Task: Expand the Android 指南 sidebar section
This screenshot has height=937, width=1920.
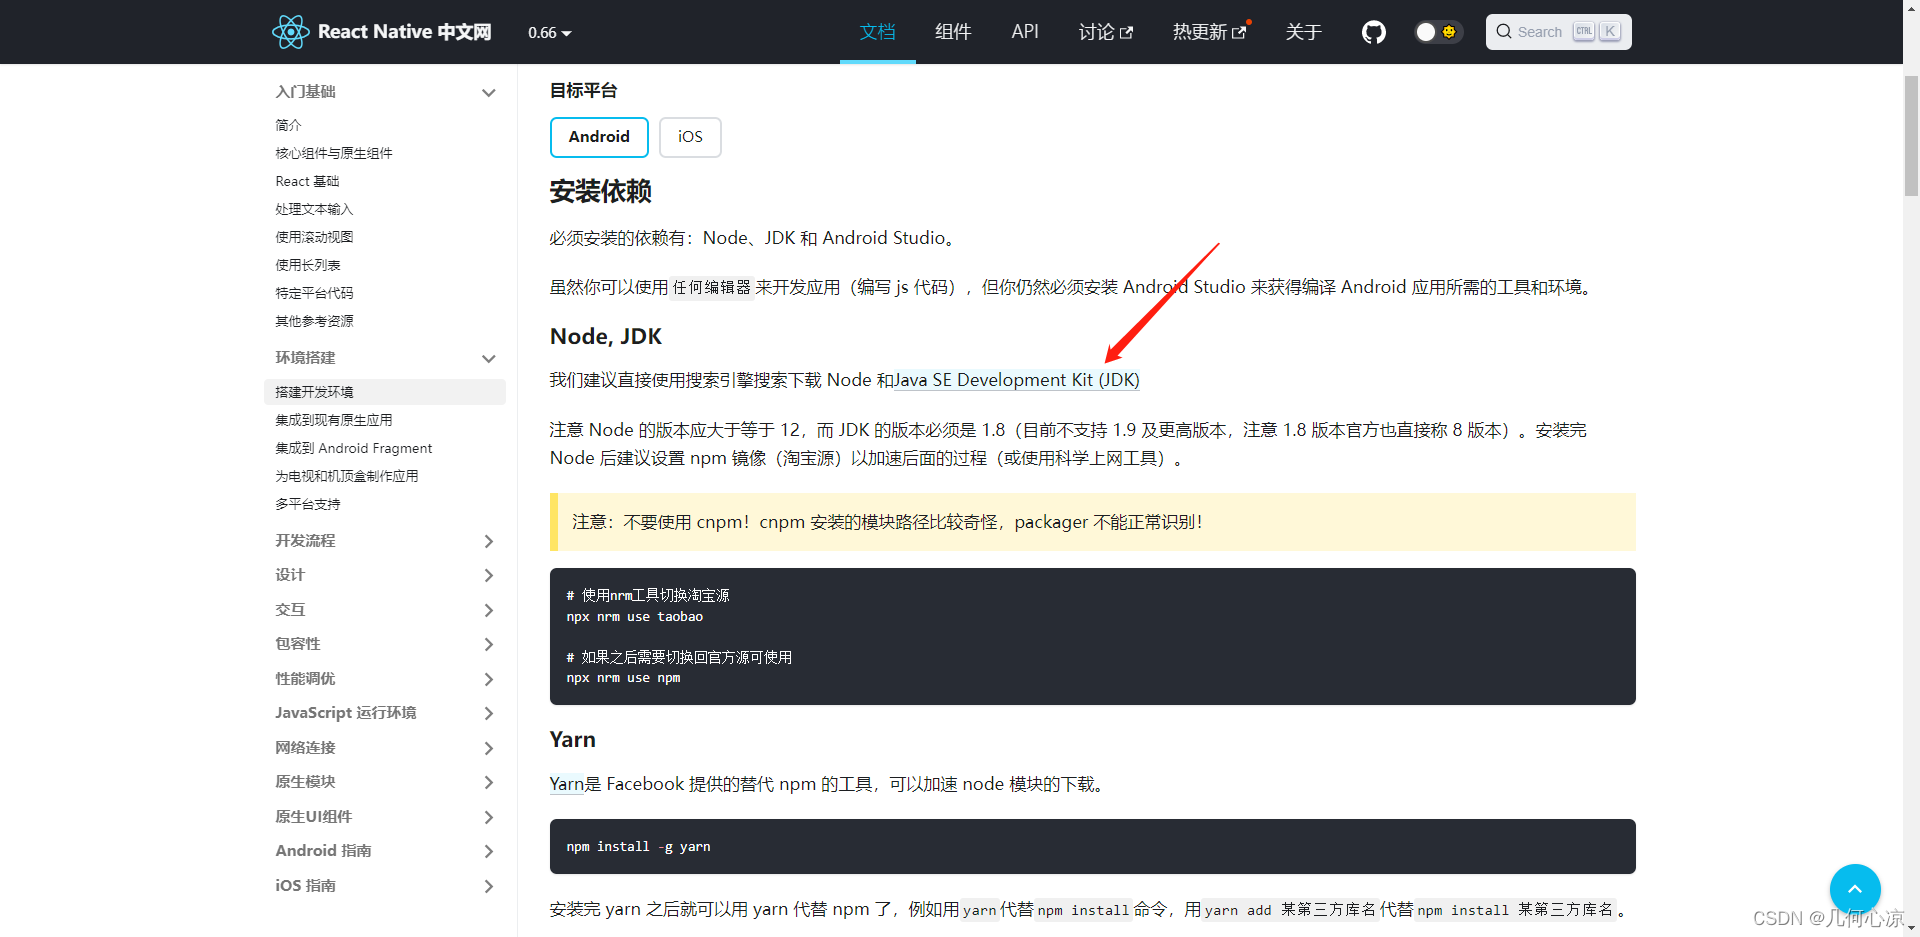Action: 386,851
